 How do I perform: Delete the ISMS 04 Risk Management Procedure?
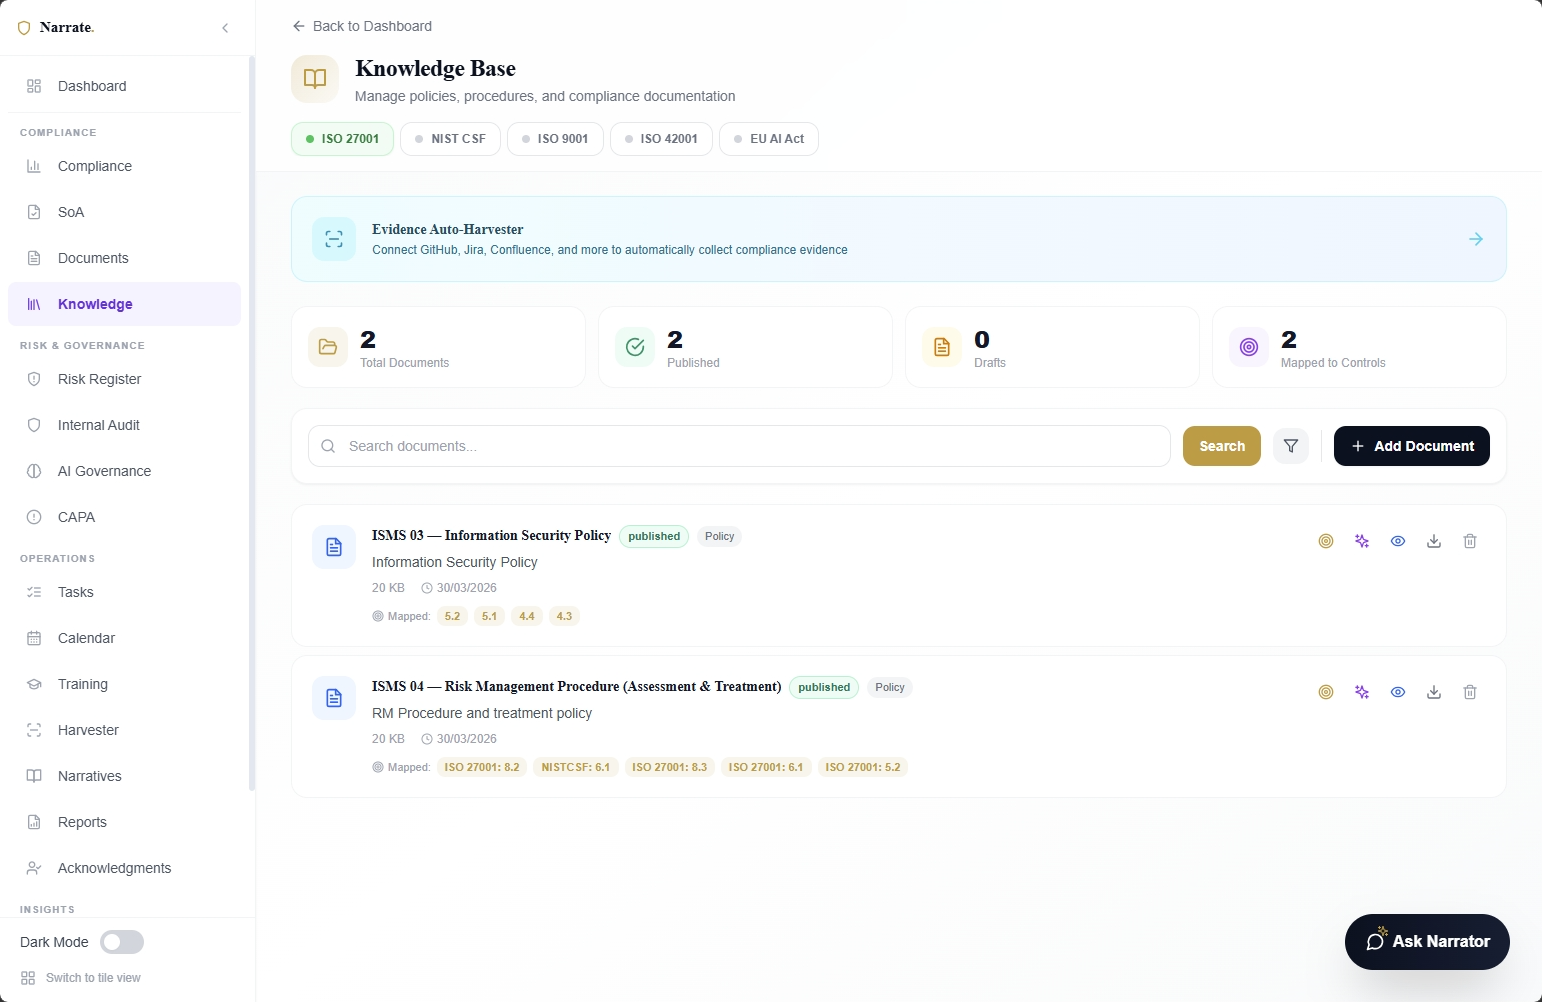1469,691
